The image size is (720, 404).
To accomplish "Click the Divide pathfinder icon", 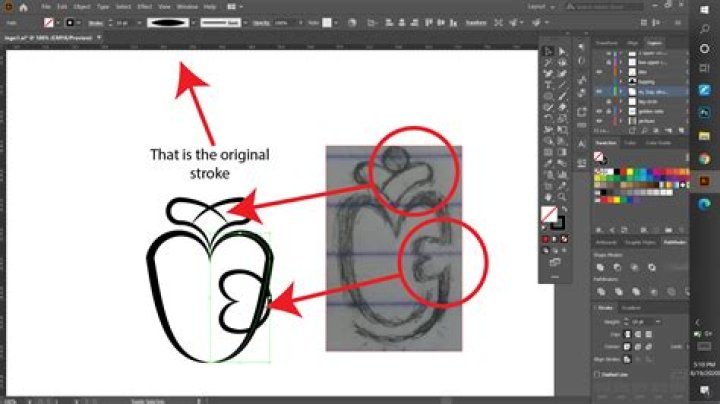I will 601,291.
